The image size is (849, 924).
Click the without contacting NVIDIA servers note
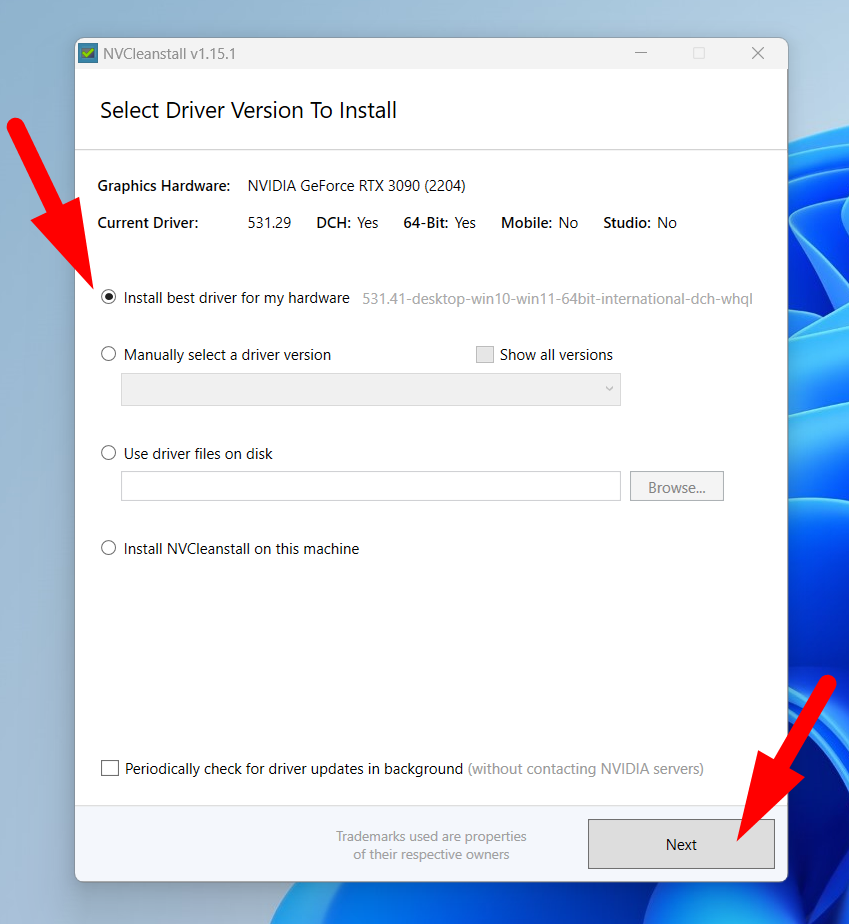tap(586, 769)
